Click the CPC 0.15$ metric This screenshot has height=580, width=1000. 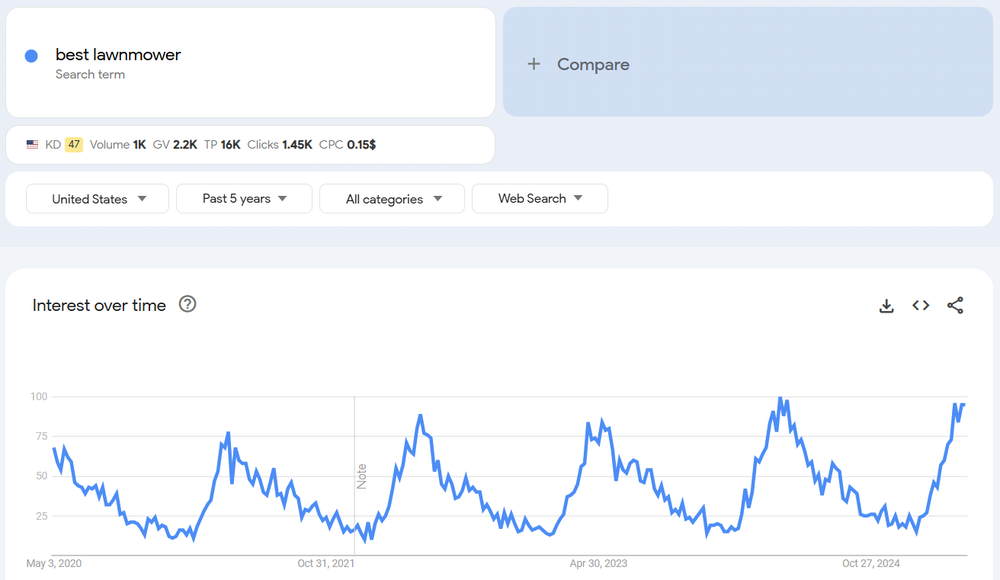[347, 145]
